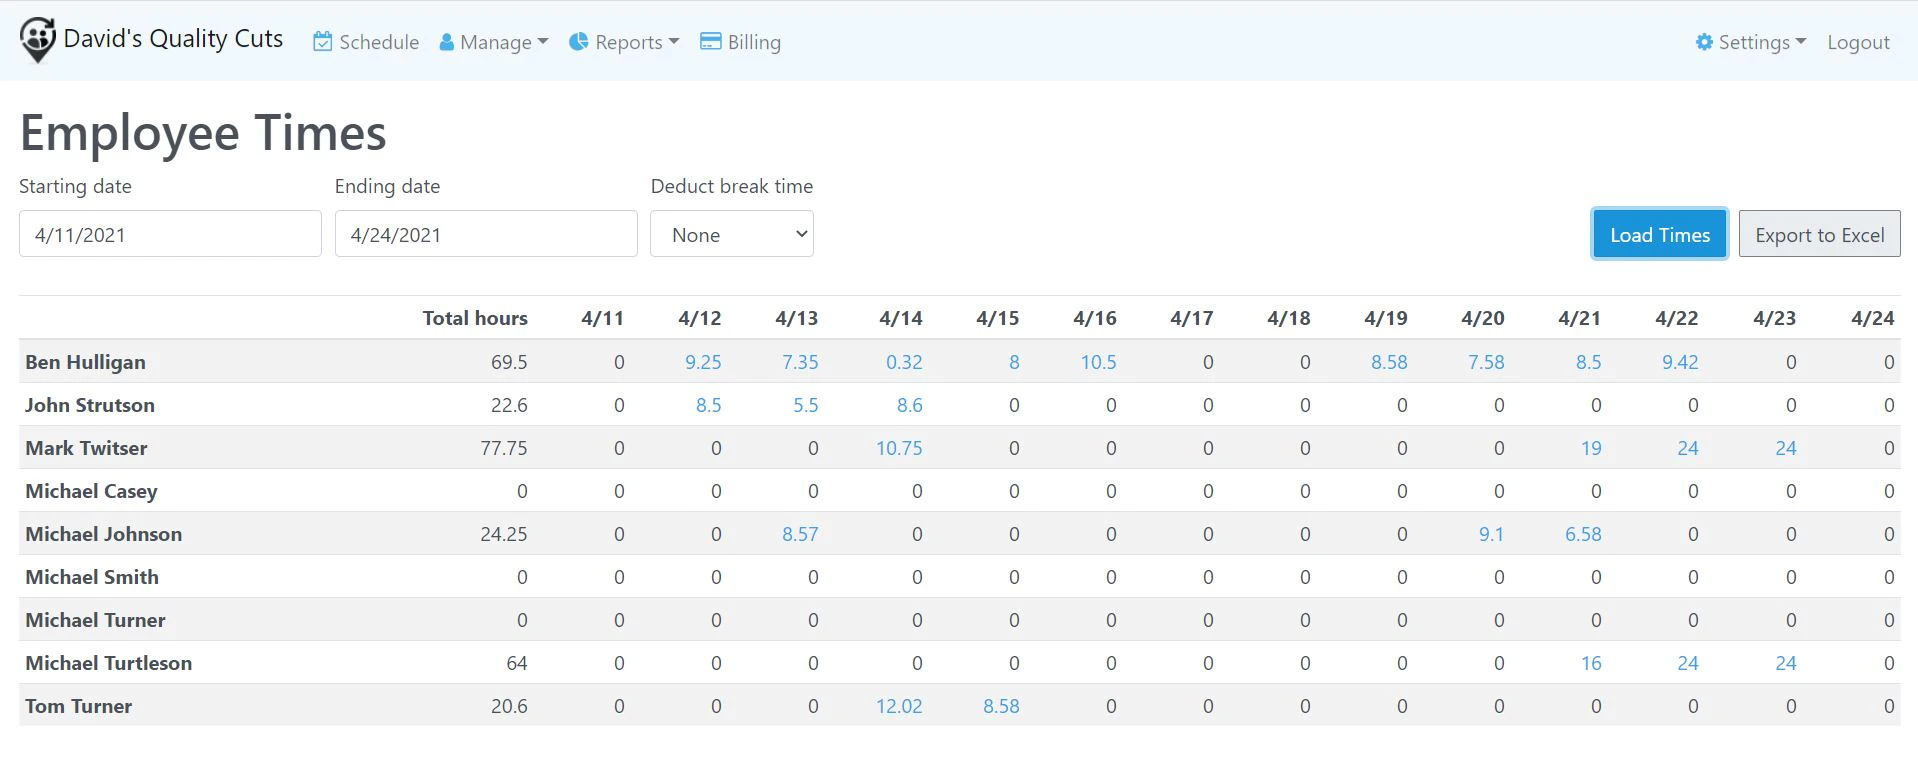Screen dimensions: 1918x759
Task: Open the Schedule page
Action: pyautogui.click(x=366, y=42)
